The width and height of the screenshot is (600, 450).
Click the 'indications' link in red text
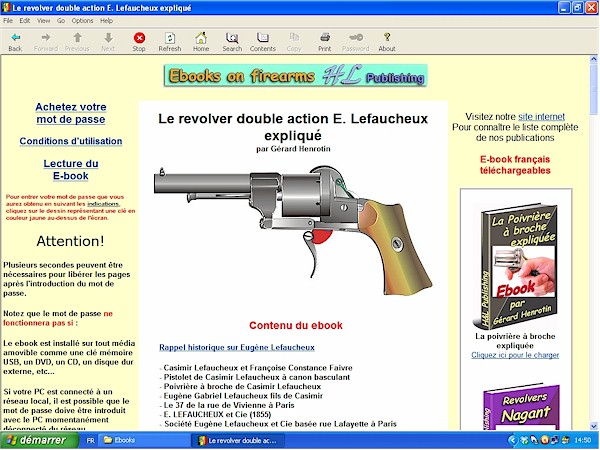103,204
